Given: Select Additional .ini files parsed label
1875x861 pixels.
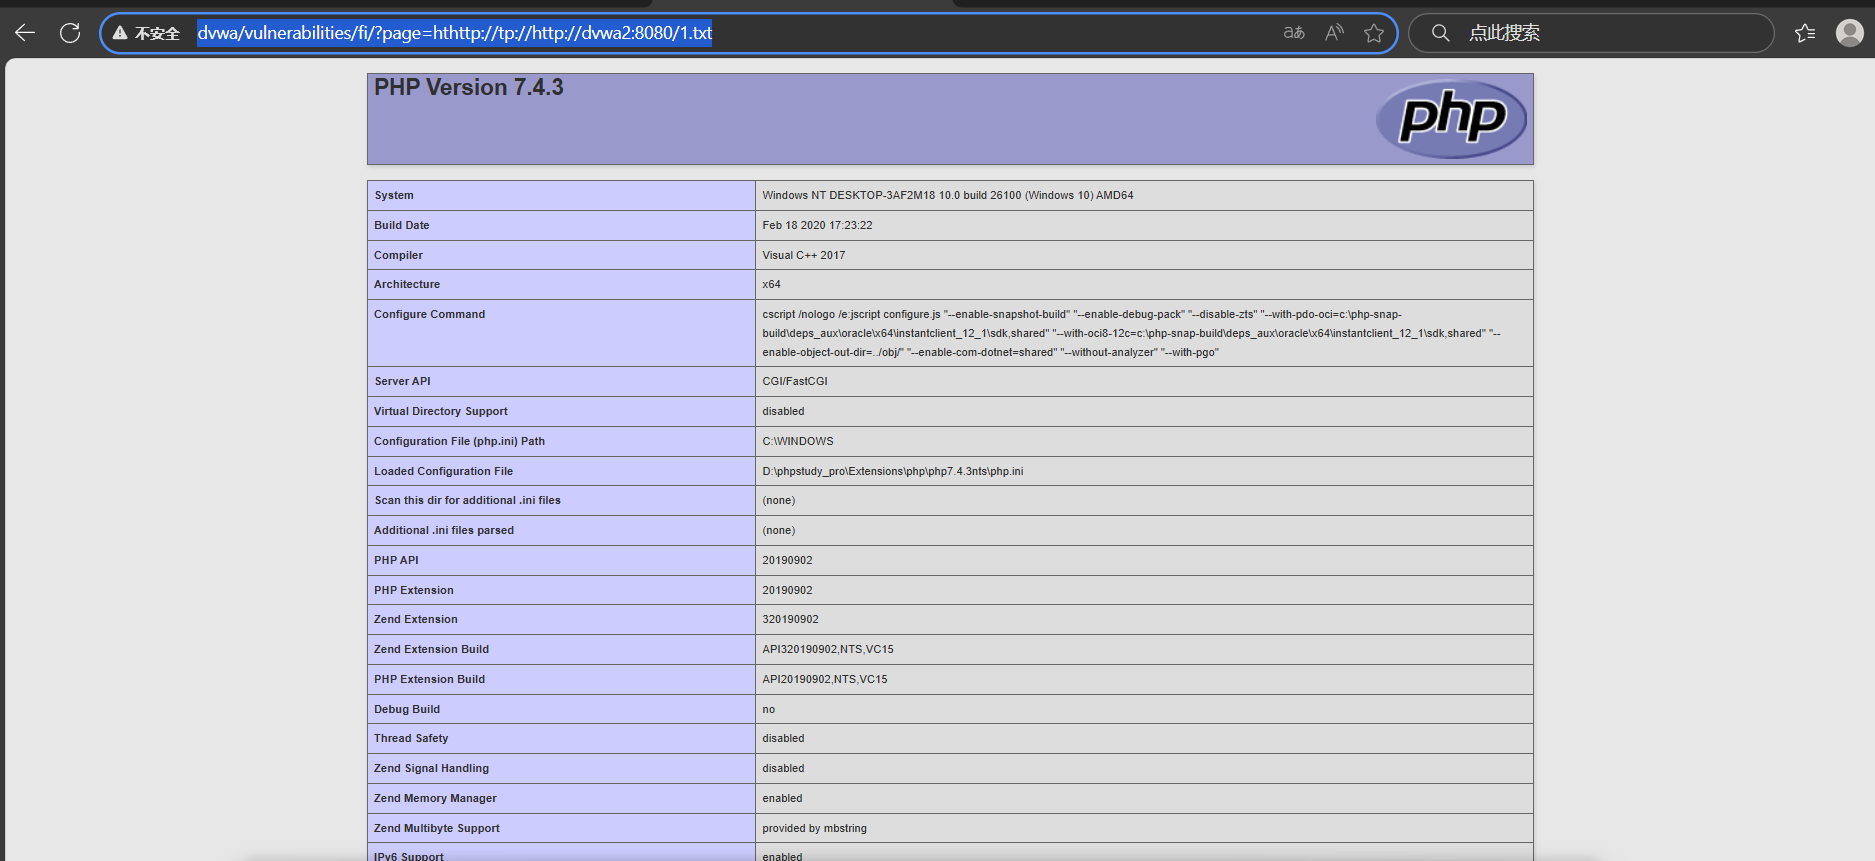Looking at the screenshot, I should coord(444,531).
